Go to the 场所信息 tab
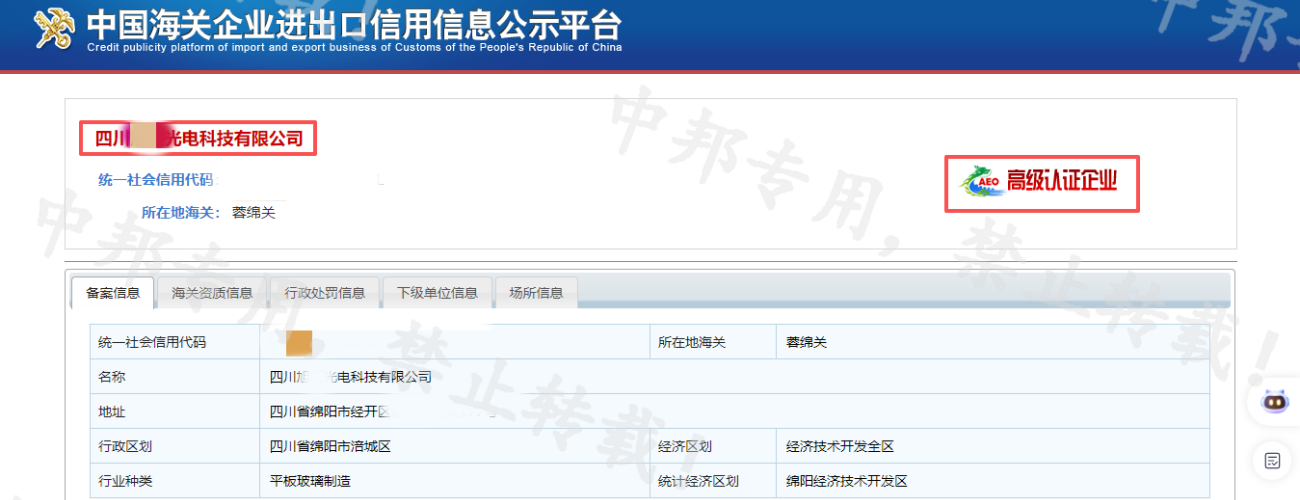 coord(536,293)
